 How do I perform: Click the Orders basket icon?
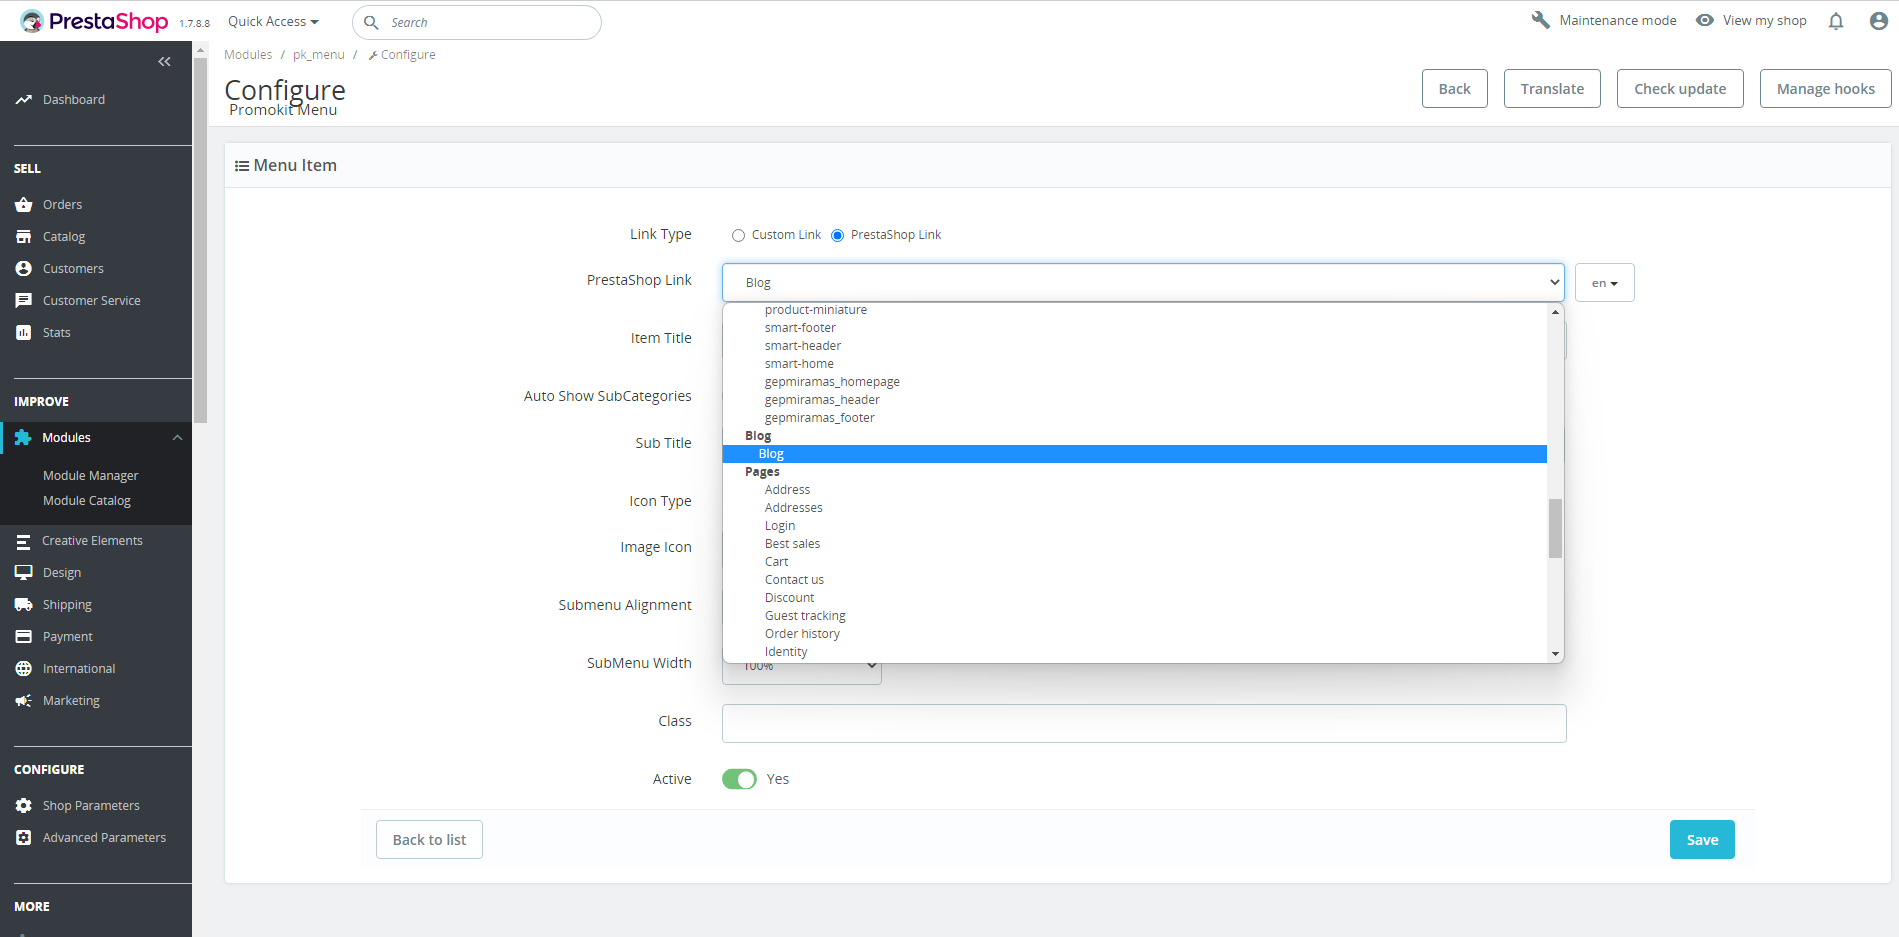click(x=24, y=205)
